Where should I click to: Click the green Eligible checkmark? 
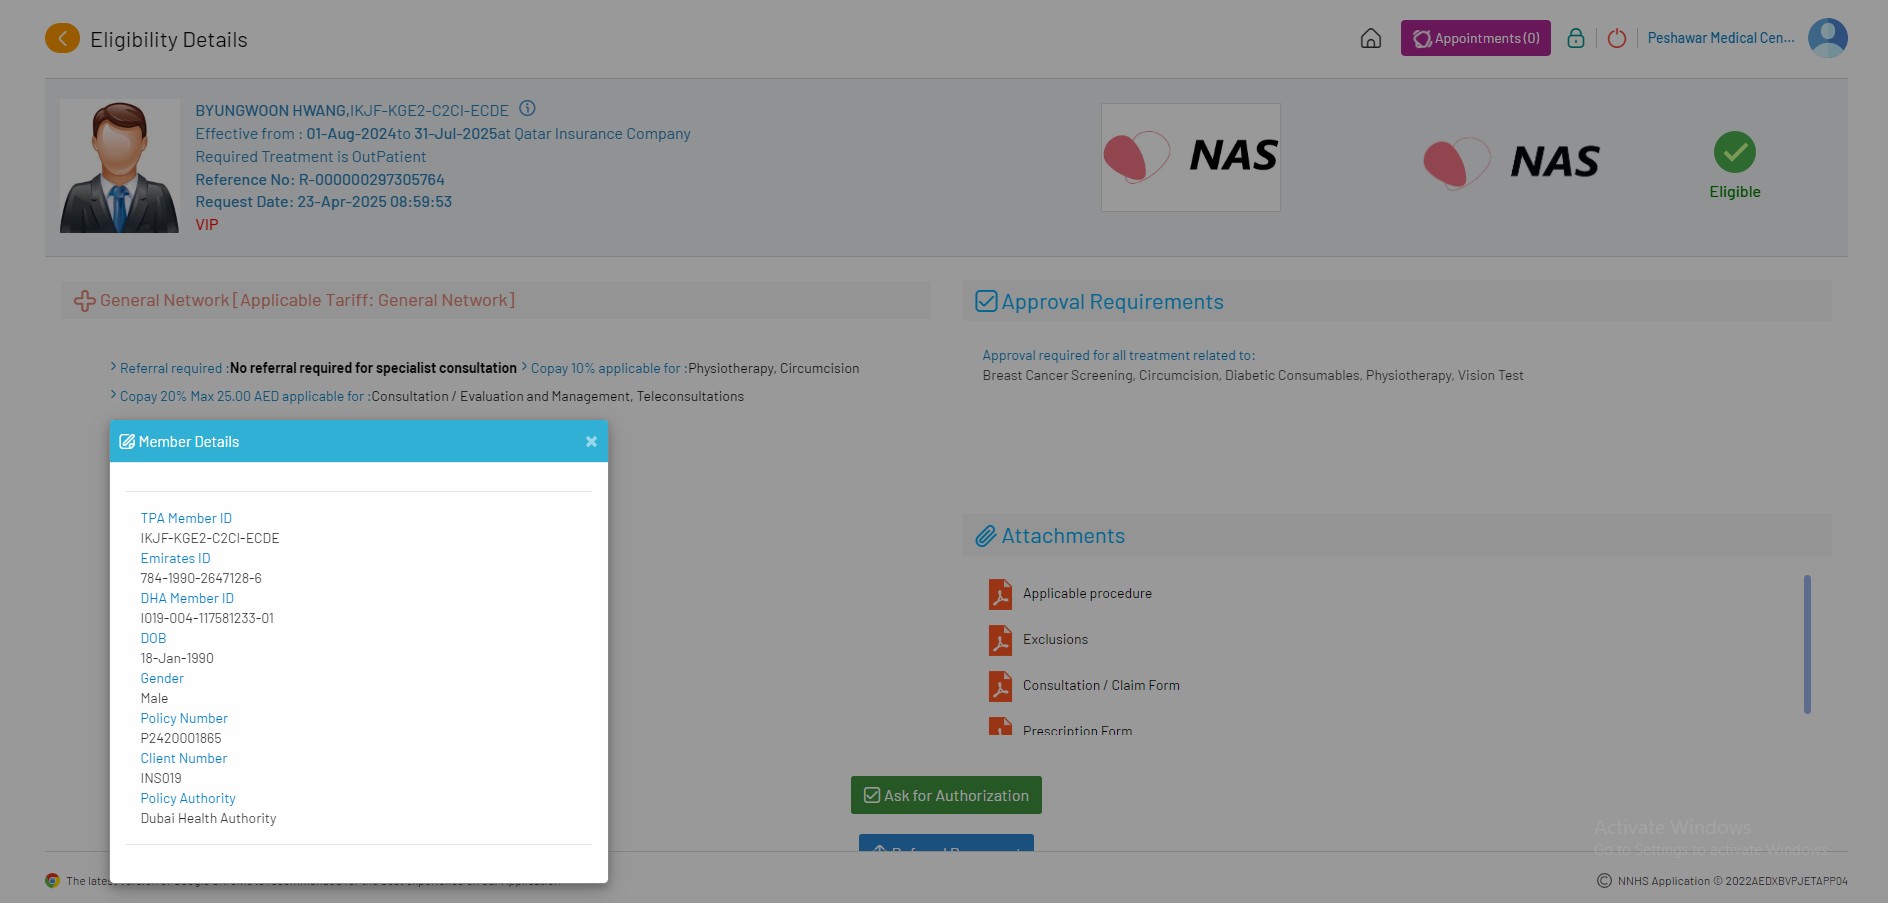[1734, 153]
